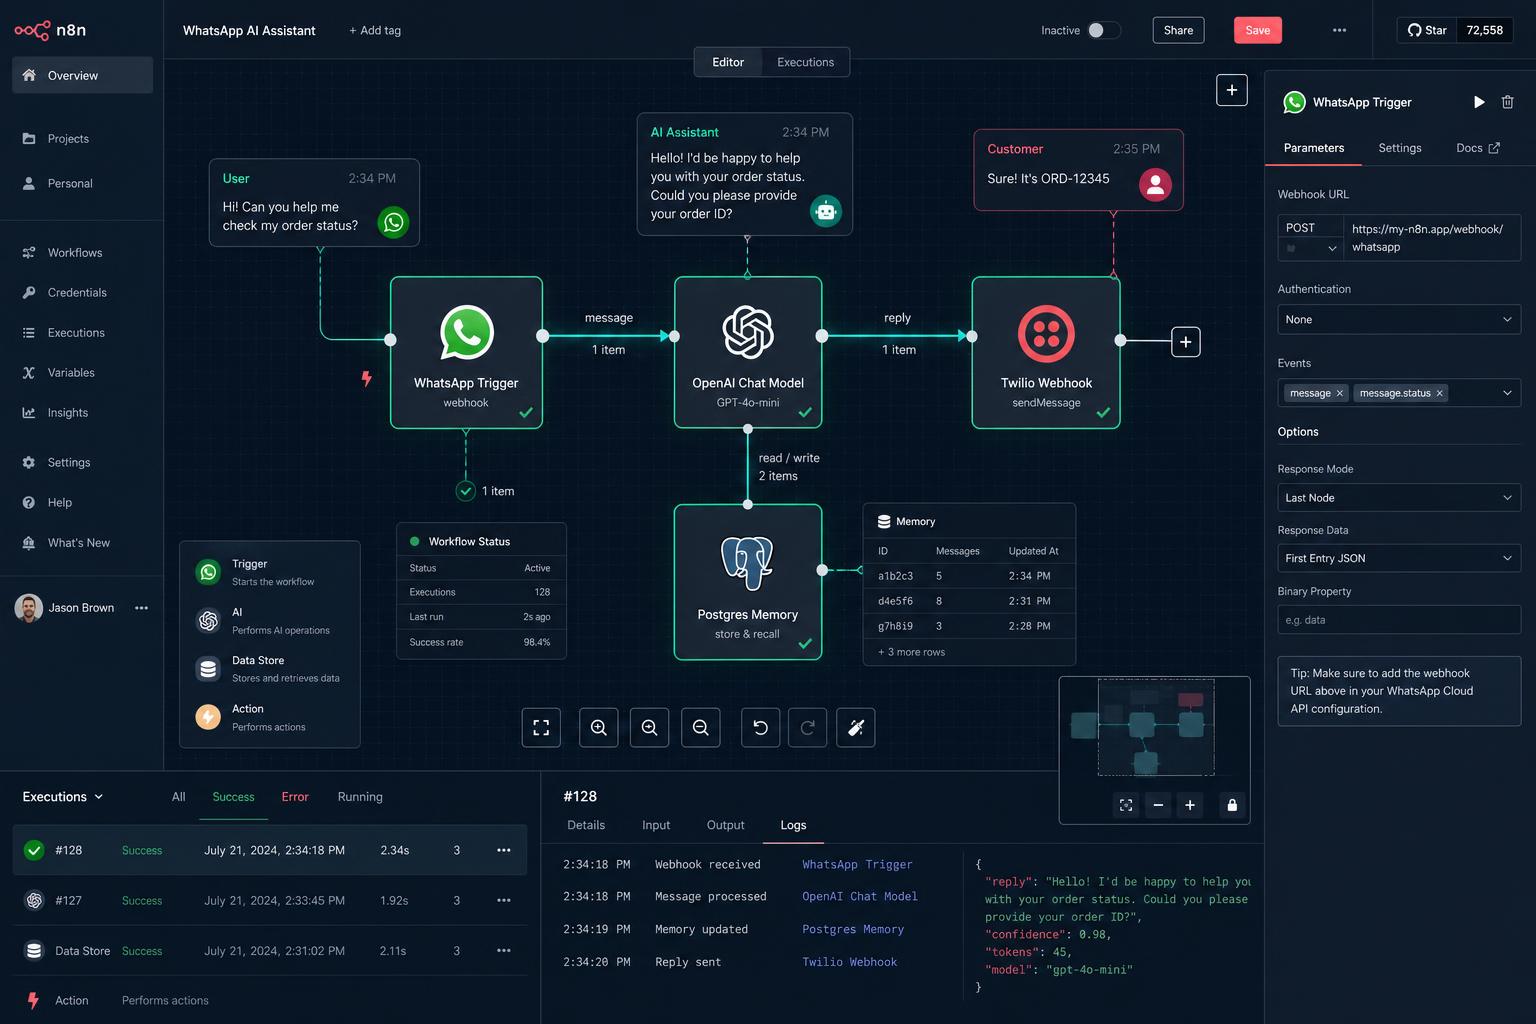
Task: Expand the Events multi-select dropdown
Action: coord(1507,393)
